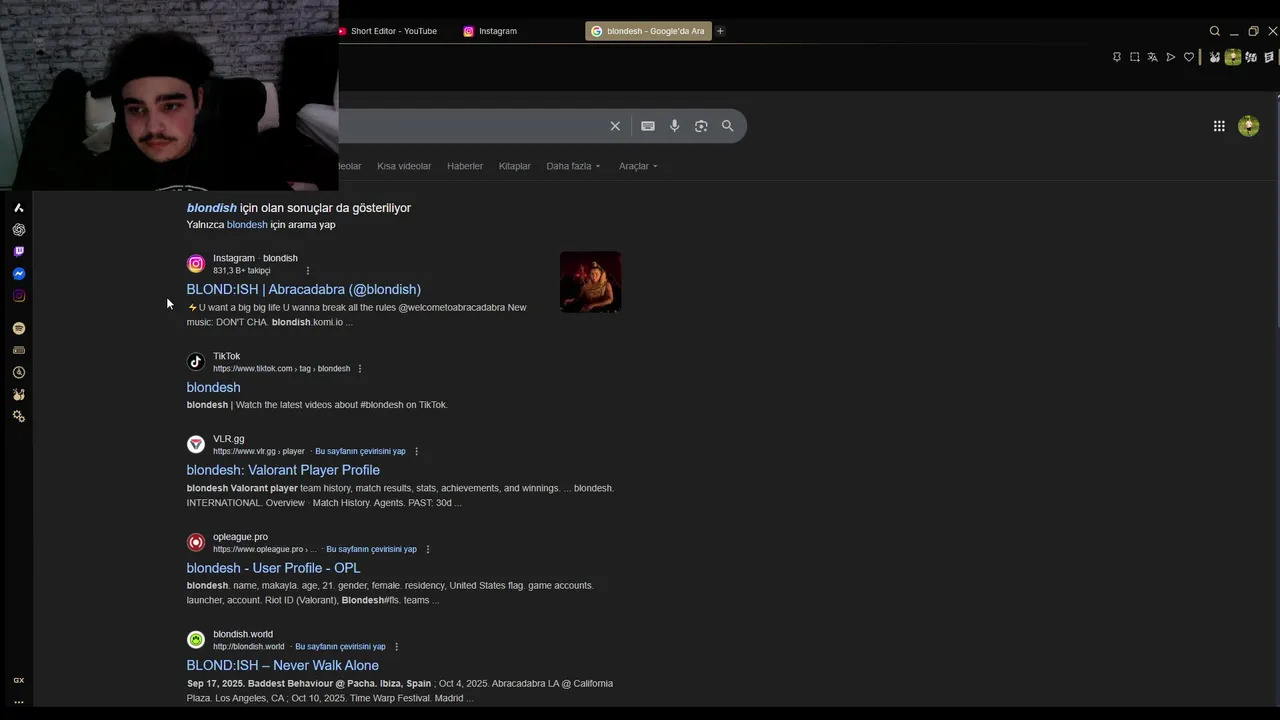Click the player arrow icon in toolbar
The image size is (1280, 720).
pos(1170,57)
